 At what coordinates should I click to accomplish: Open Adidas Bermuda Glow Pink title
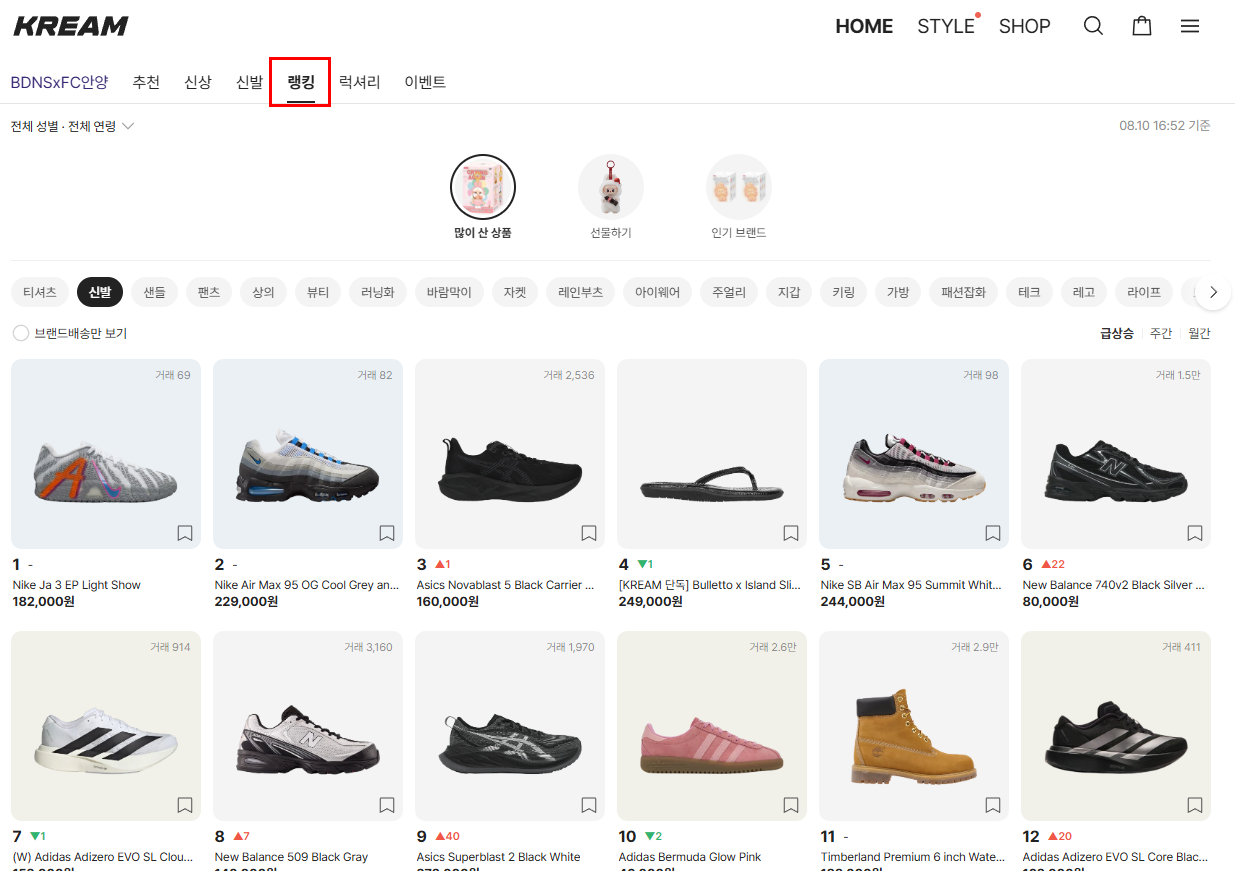click(690, 857)
